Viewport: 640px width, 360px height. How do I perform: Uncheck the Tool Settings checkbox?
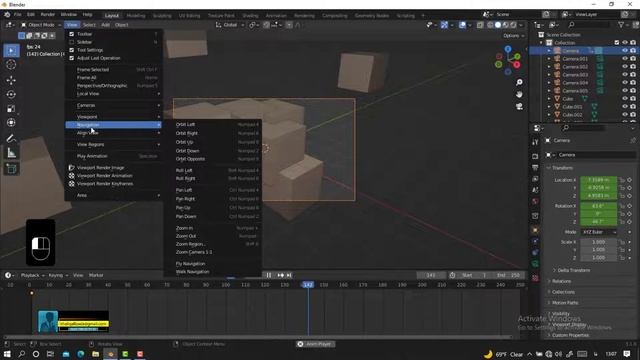71,50
